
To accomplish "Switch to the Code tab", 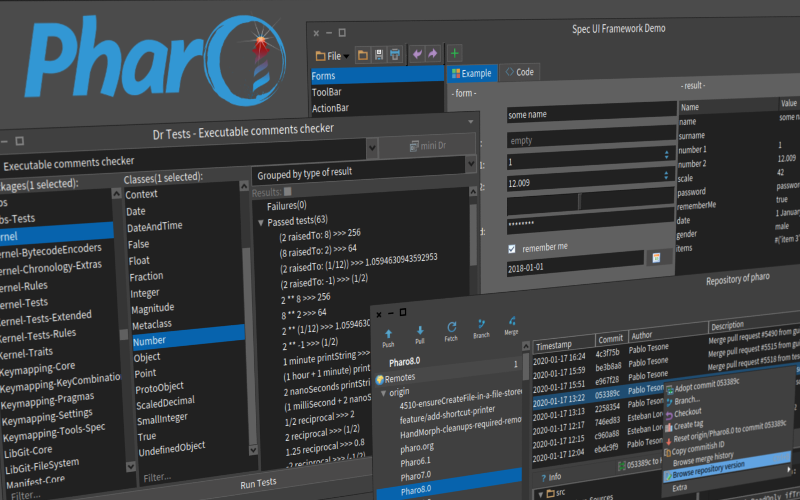I will (519, 72).
